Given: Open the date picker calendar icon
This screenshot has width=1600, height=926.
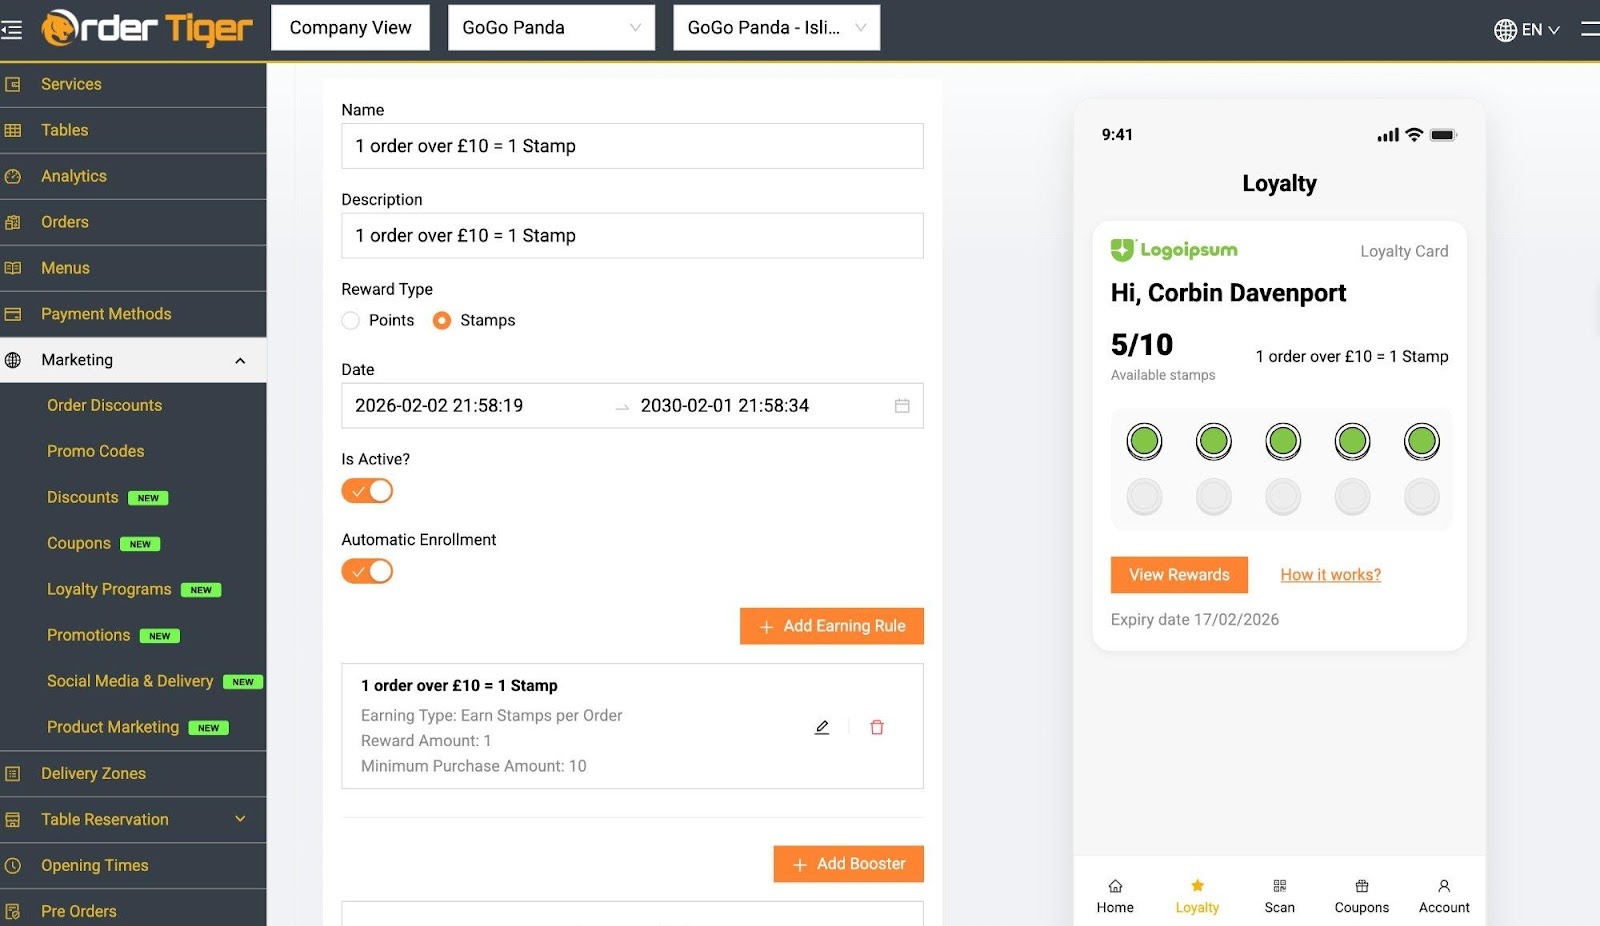Looking at the screenshot, I should [902, 406].
